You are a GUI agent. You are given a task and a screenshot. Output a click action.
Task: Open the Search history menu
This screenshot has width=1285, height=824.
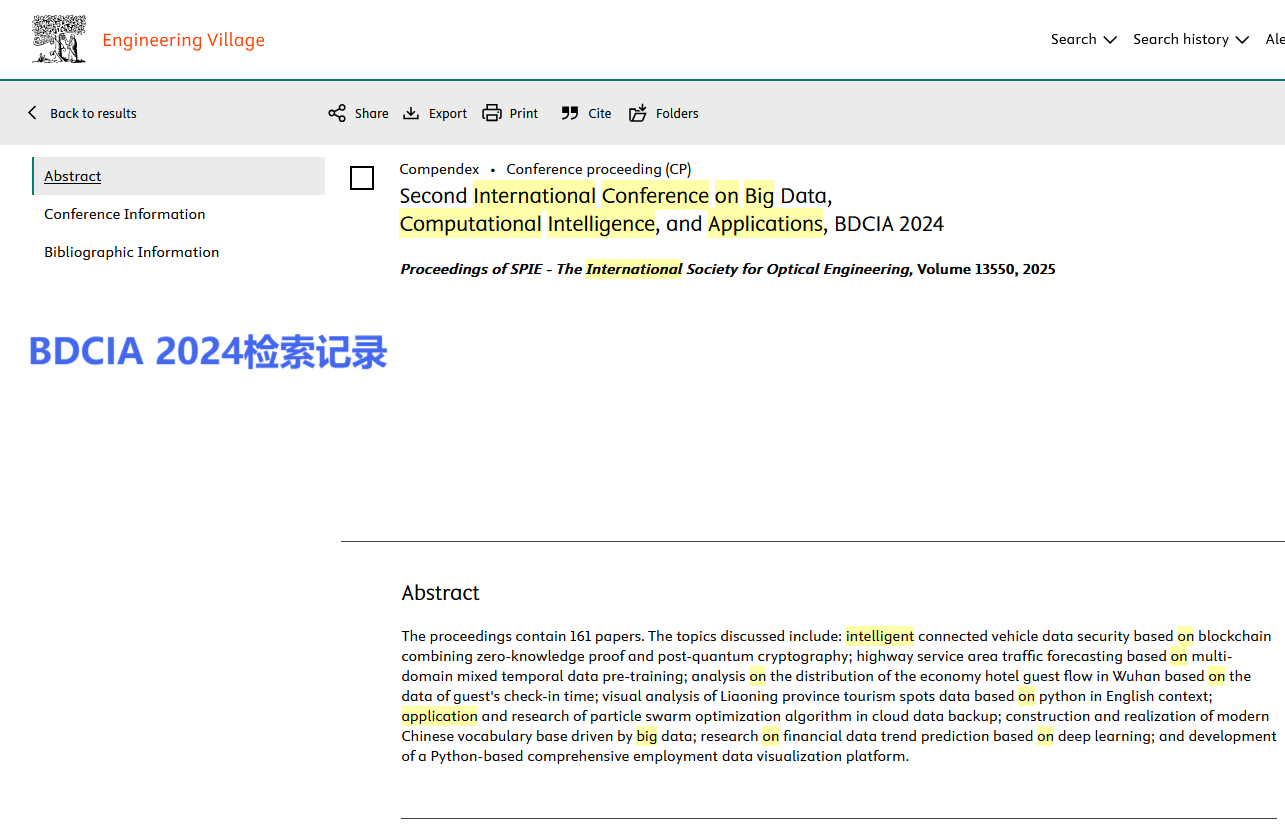point(1181,39)
